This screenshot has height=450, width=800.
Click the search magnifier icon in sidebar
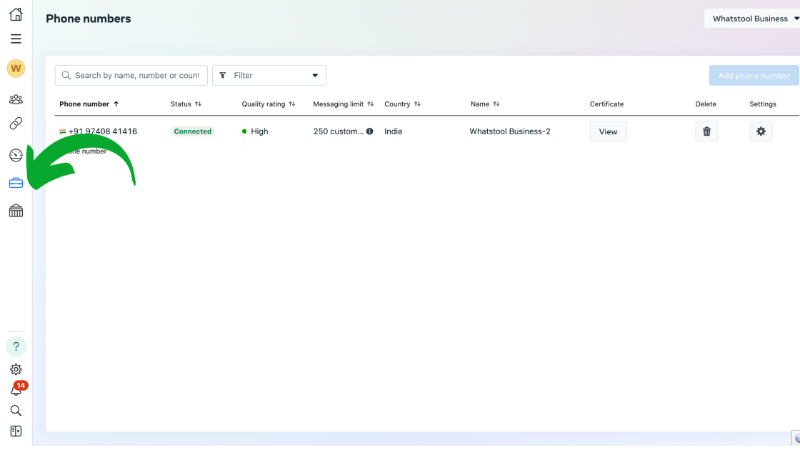click(x=15, y=410)
